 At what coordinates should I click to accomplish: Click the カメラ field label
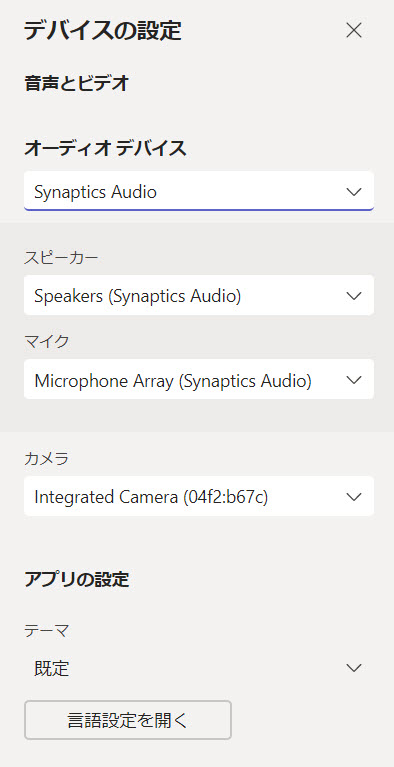[x=46, y=458]
